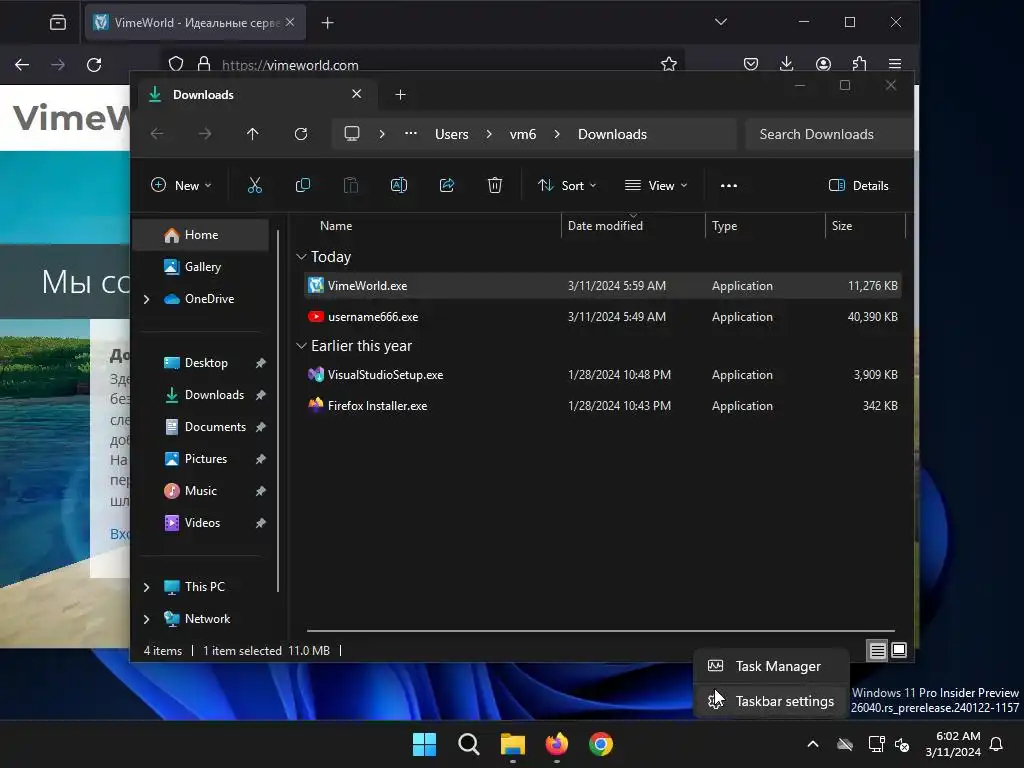The height and width of the screenshot is (768, 1024).
Task: Close the Downloads tab in File Explorer
Action: (357, 94)
